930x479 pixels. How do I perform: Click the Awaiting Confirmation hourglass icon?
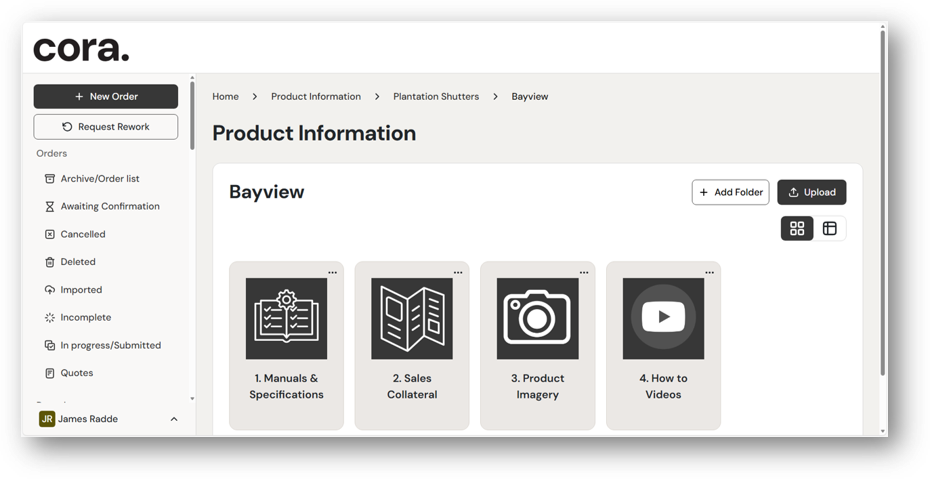click(x=50, y=207)
